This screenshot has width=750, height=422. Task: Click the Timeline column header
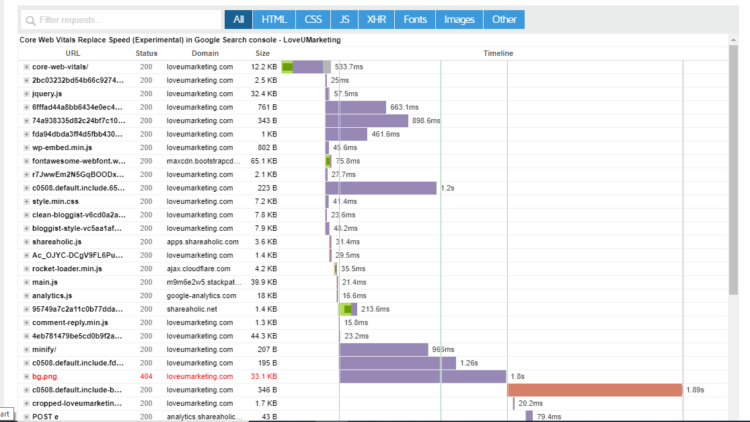[x=498, y=54]
